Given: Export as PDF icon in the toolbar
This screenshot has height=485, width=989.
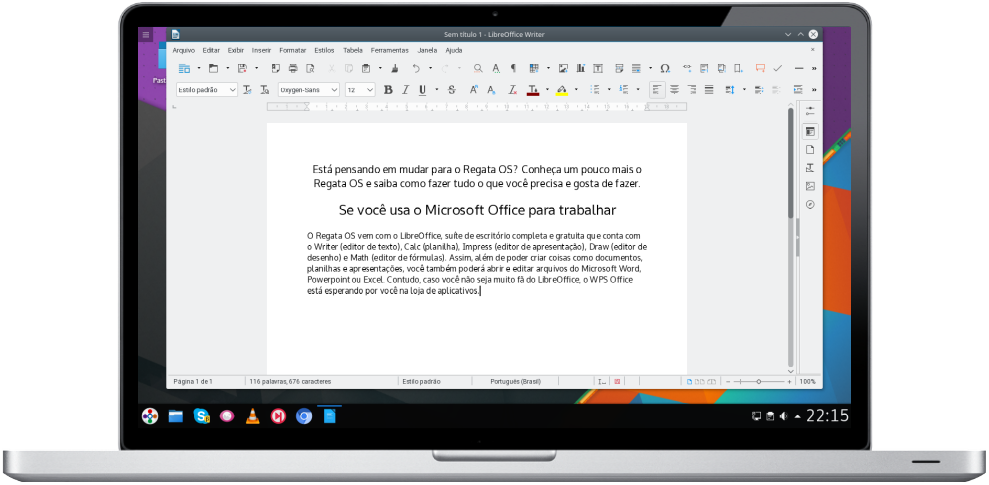Looking at the screenshot, I should click(x=276, y=68).
